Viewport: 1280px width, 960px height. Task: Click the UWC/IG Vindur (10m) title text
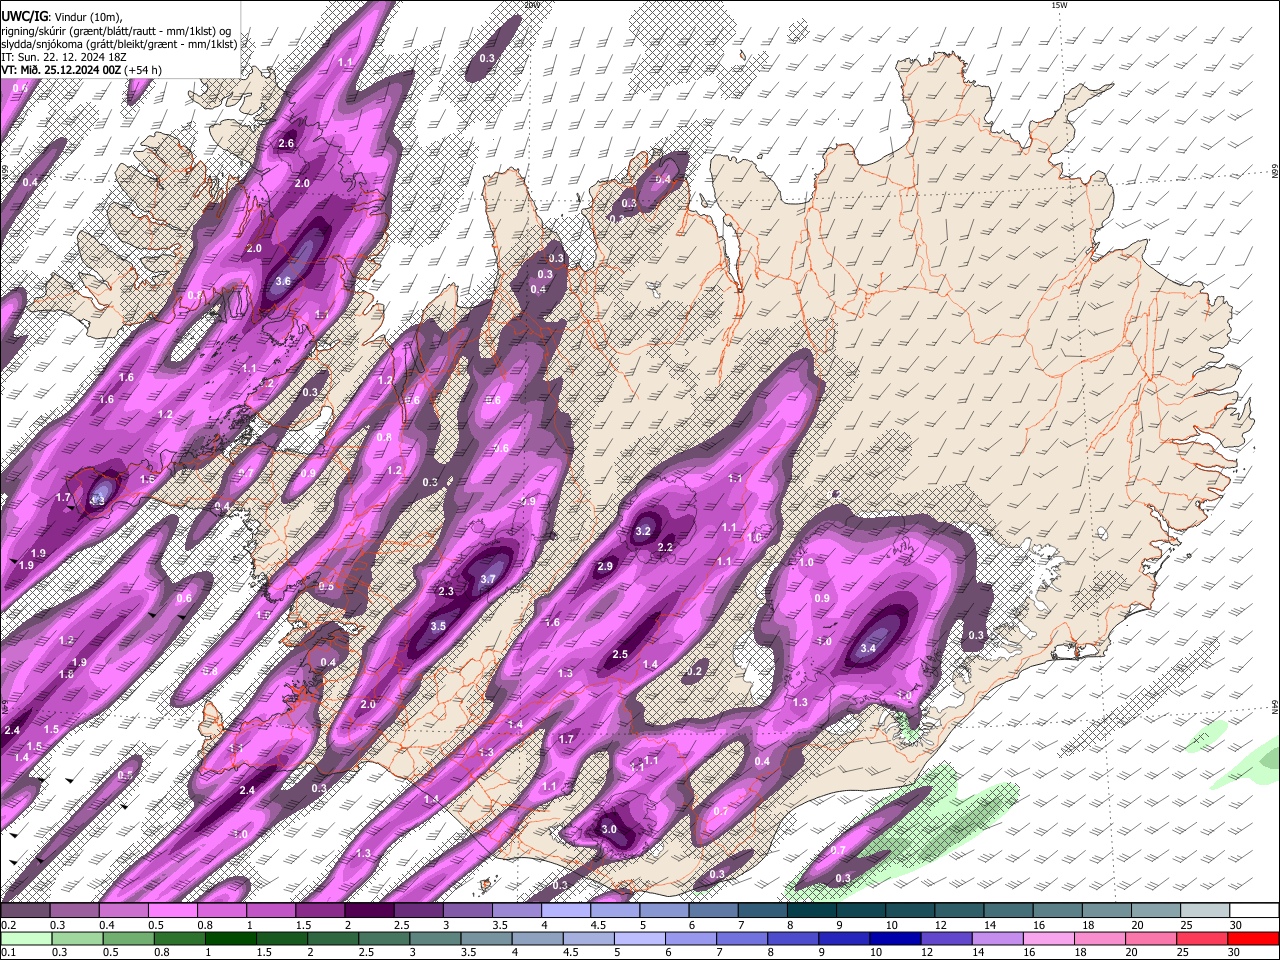[60, 16]
